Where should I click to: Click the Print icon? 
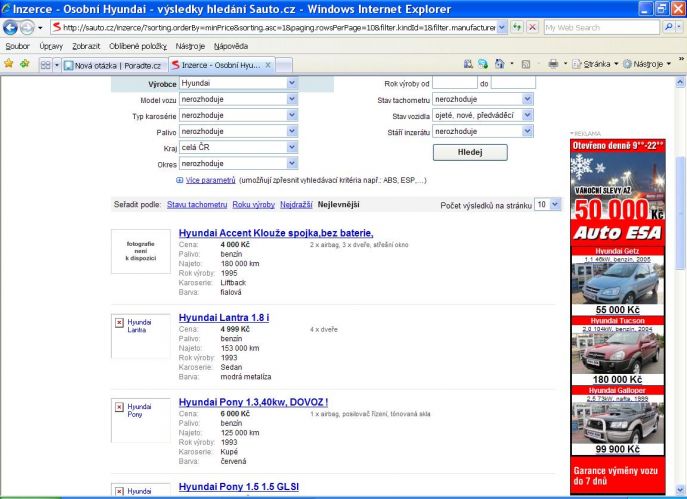[x=553, y=64]
